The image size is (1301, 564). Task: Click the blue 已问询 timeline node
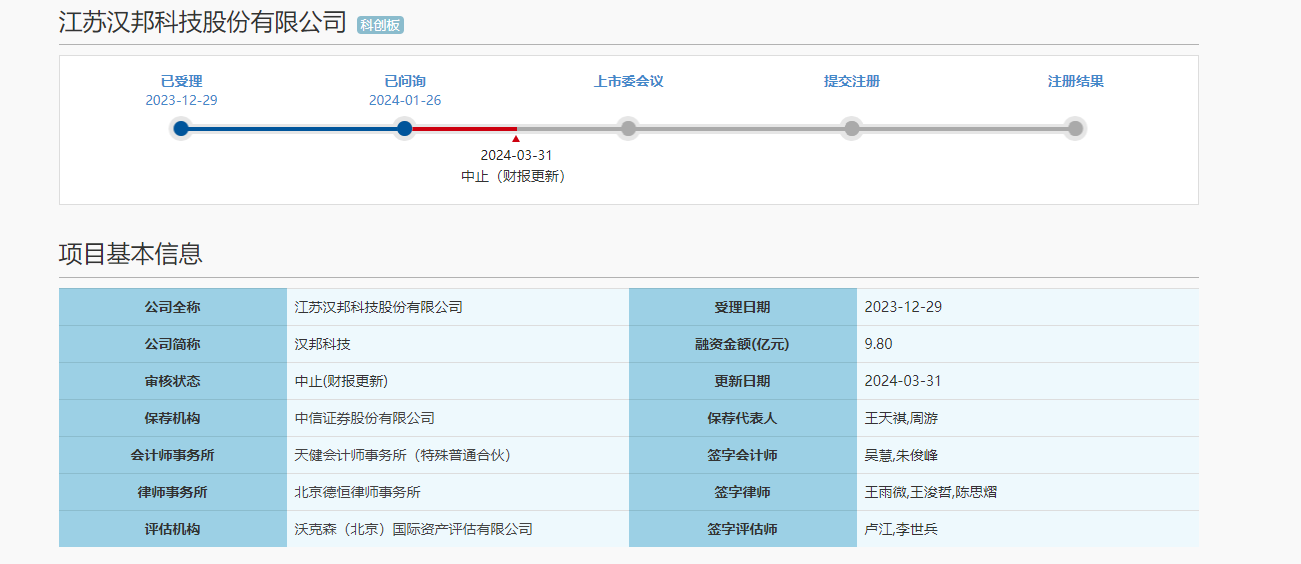tap(404, 128)
